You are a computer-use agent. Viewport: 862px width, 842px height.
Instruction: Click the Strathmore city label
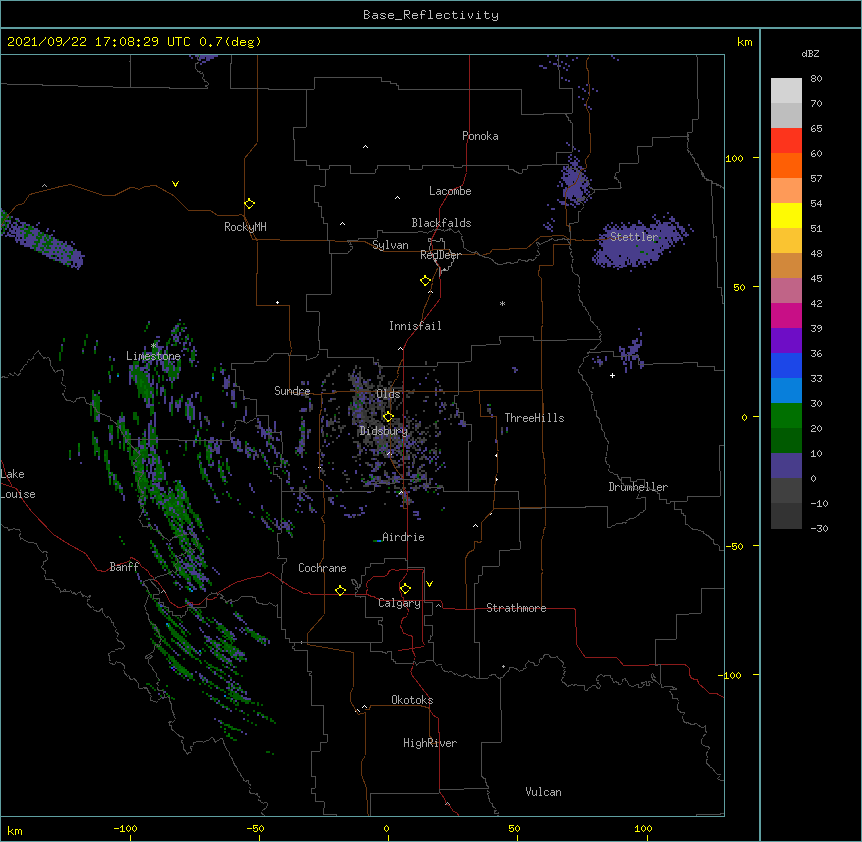516,608
